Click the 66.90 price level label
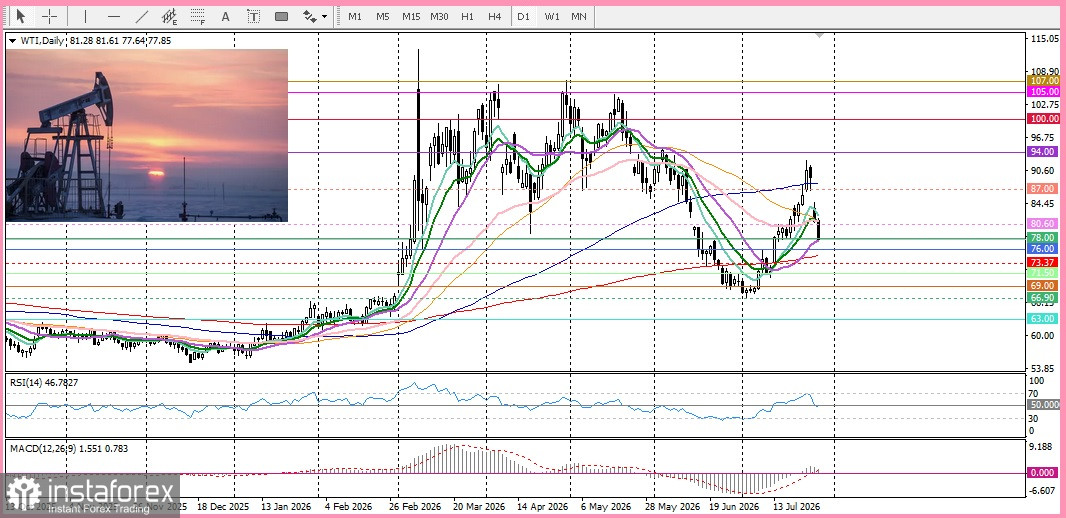This screenshot has height=518, width=1066. [1044, 298]
